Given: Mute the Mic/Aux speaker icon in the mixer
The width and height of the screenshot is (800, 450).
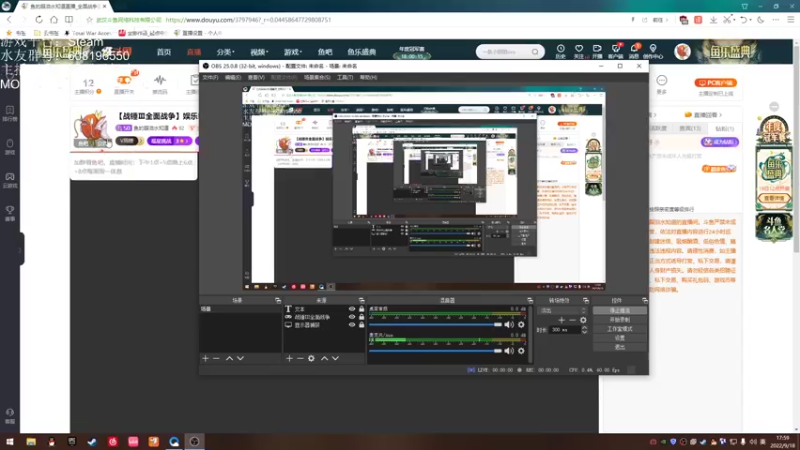Looking at the screenshot, I should pyautogui.click(x=509, y=351).
